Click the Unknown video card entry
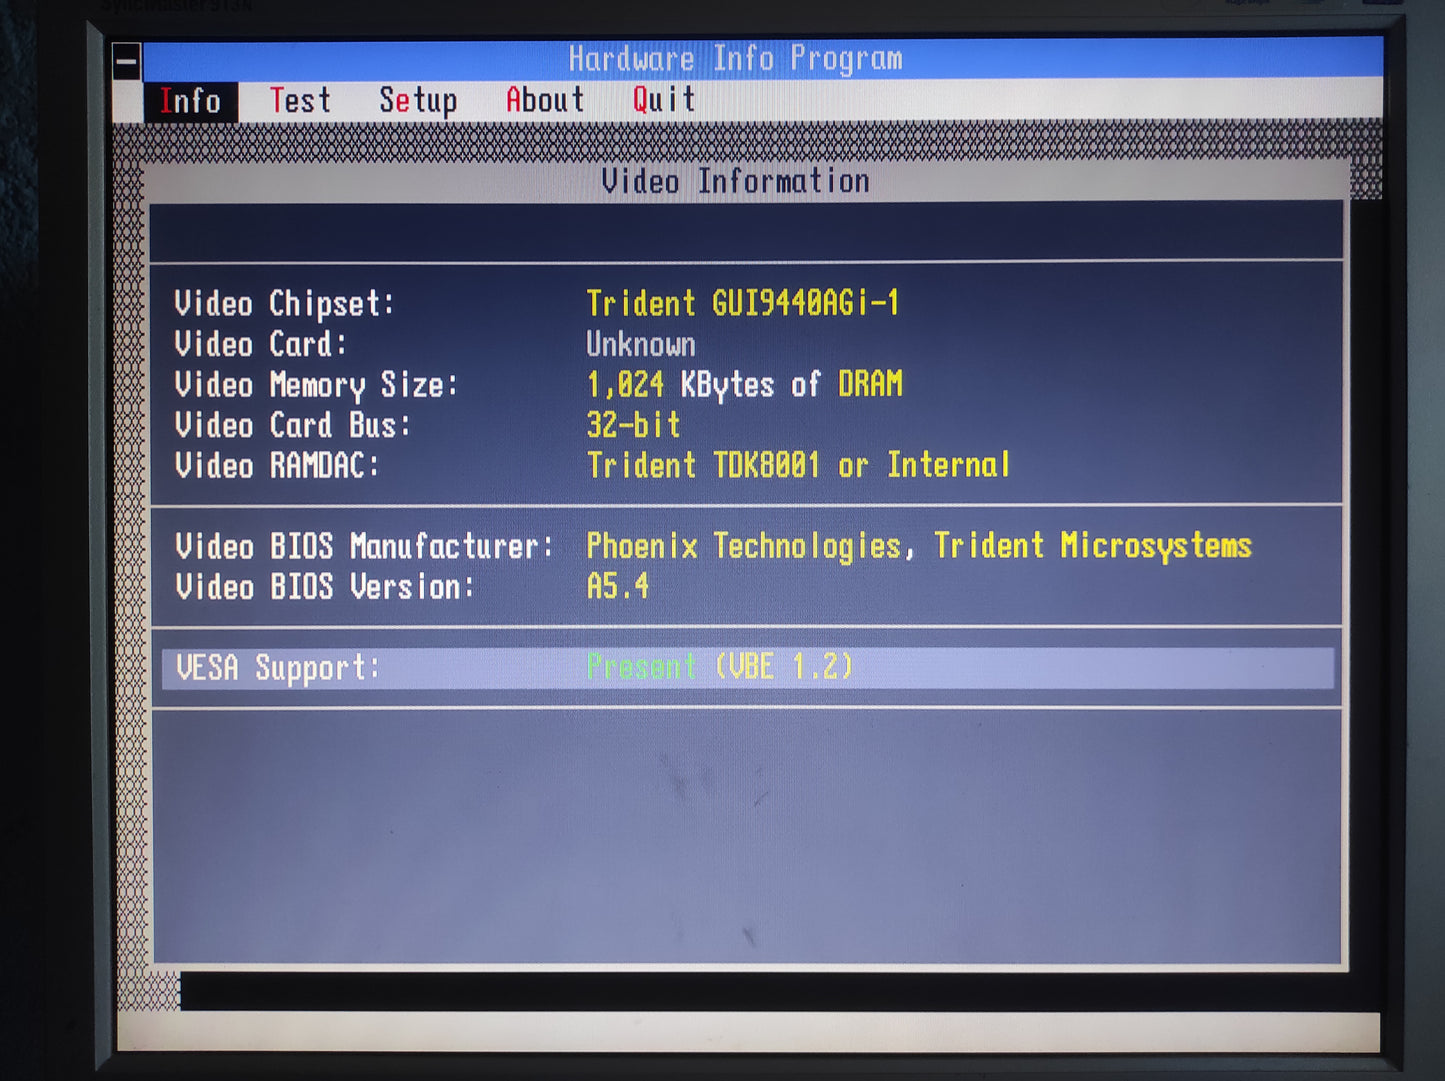Viewport: 1445px width, 1081px height. [x=640, y=344]
